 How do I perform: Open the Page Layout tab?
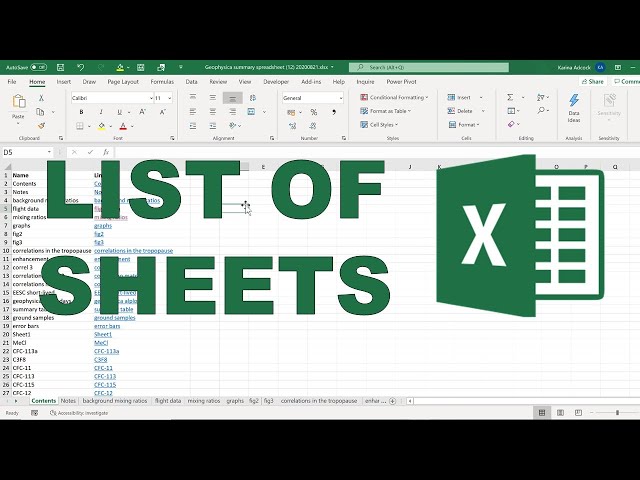pyautogui.click(x=123, y=82)
